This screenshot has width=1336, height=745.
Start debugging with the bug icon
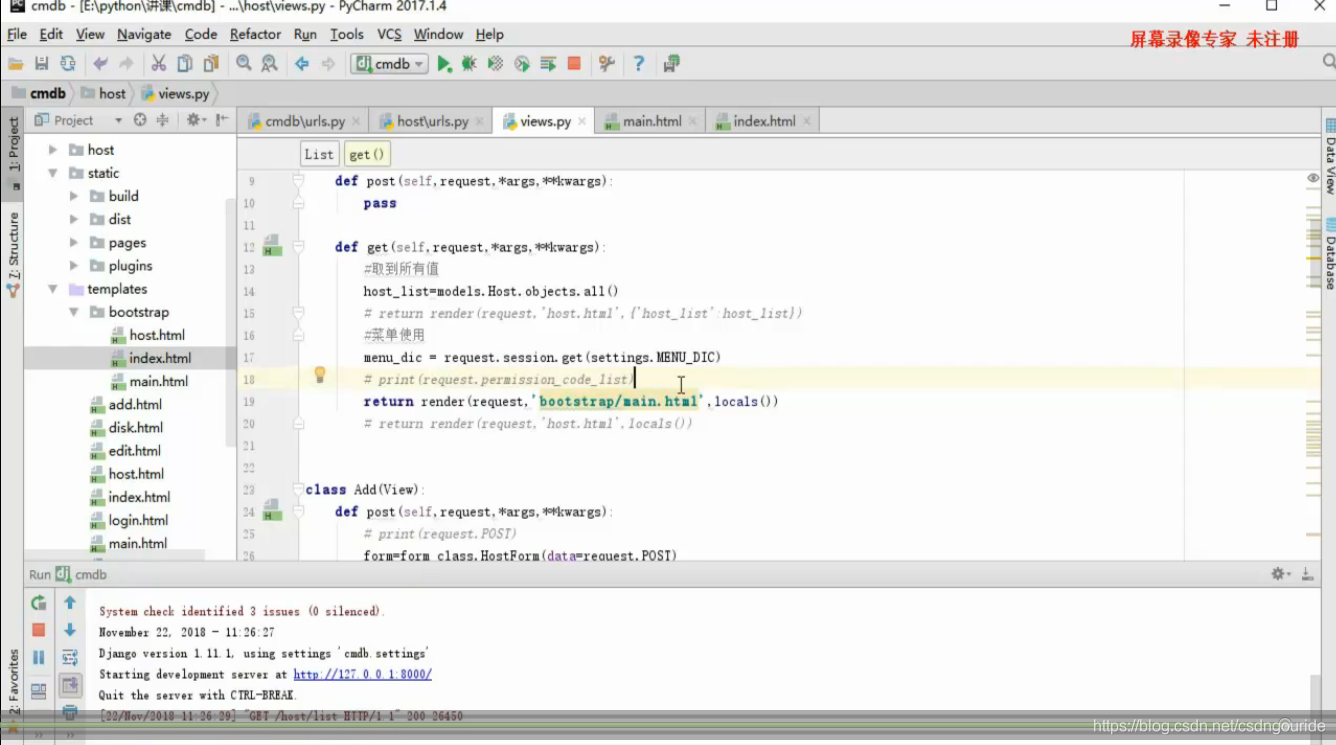(469, 64)
